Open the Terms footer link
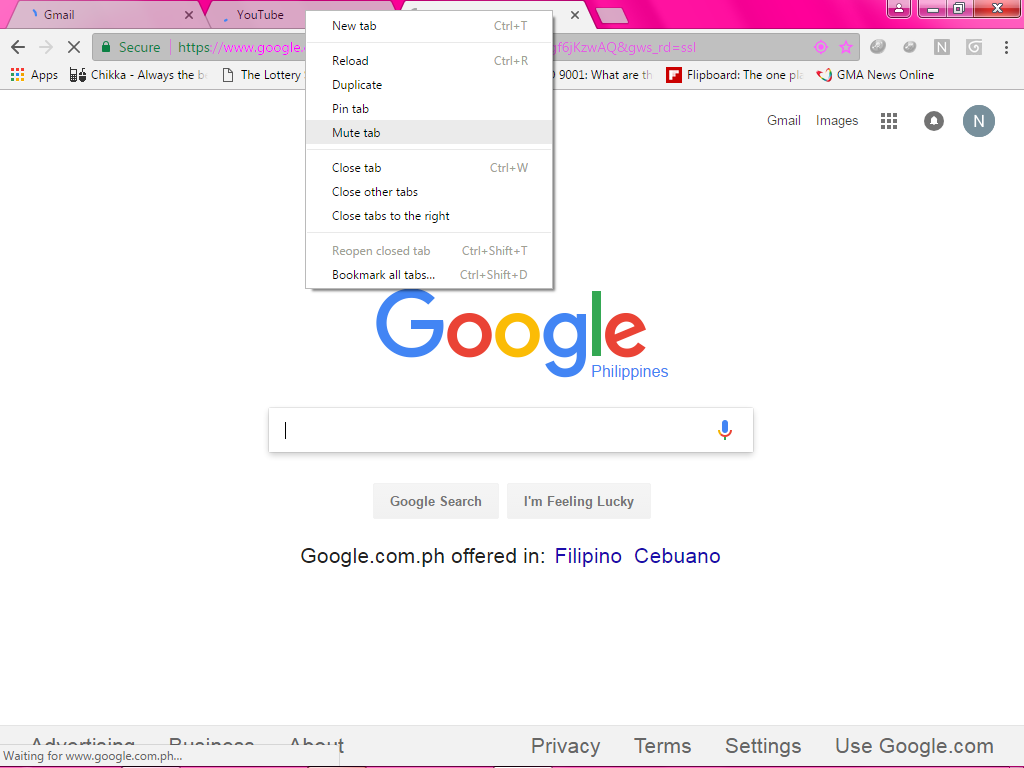The image size is (1024, 768). 662,746
